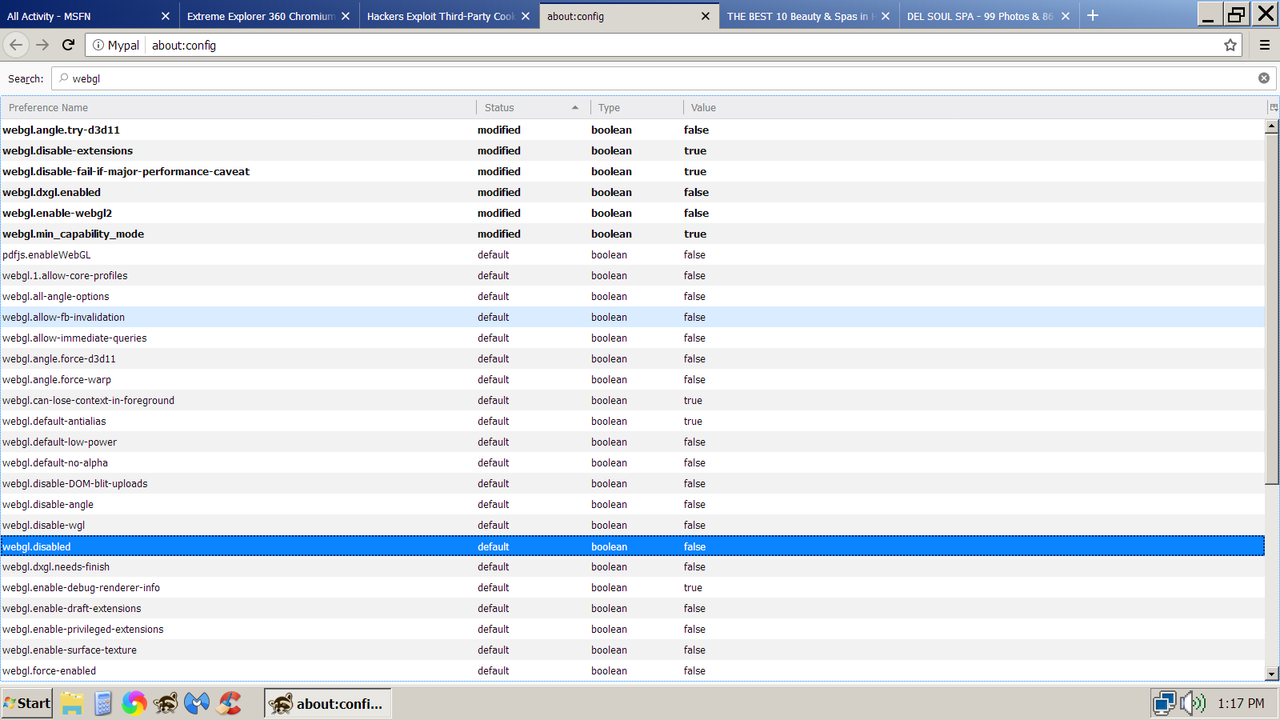Close the All Activity - MSFN tab
This screenshot has height=720, width=1280.
coord(165,16)
